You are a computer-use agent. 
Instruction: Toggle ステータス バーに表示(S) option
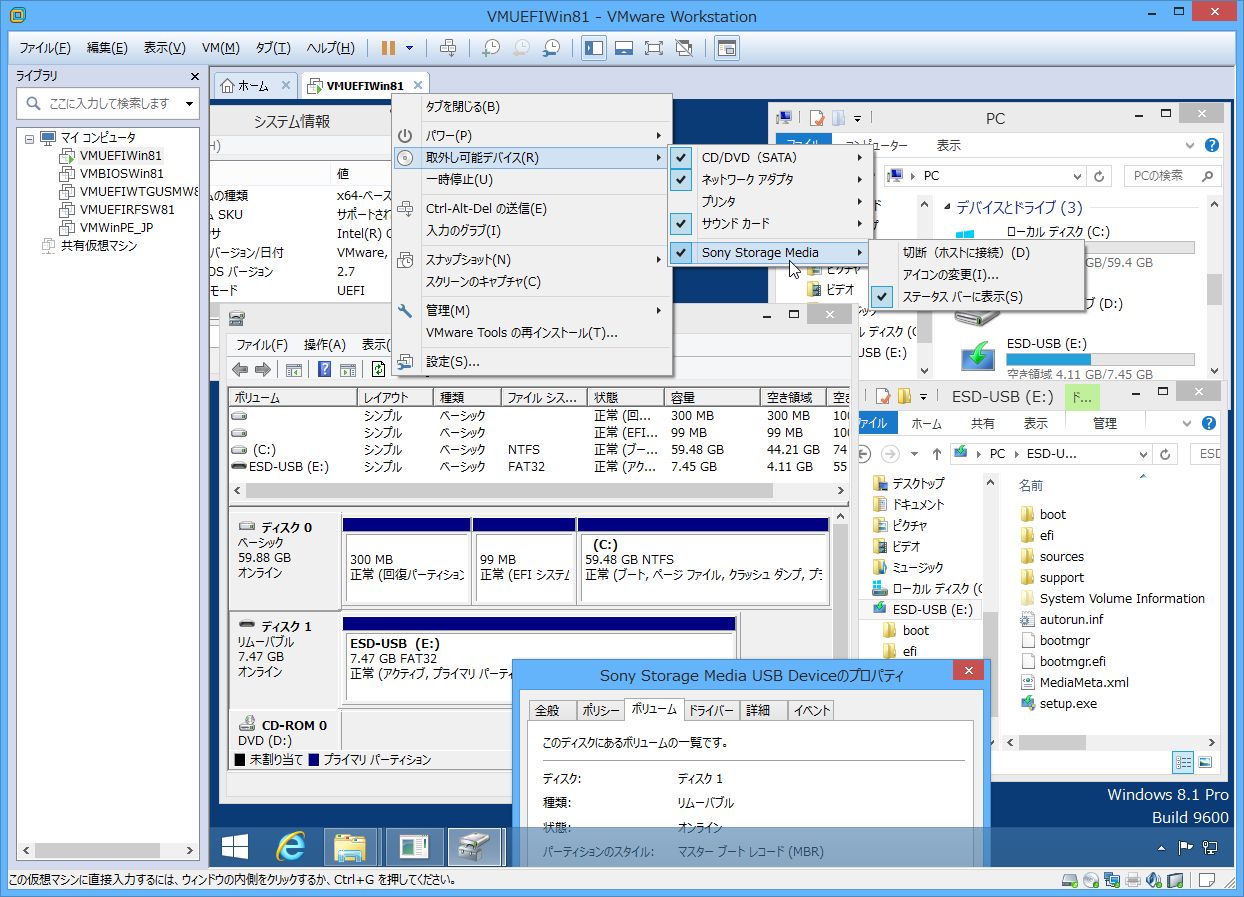click(x=978, y=296)
